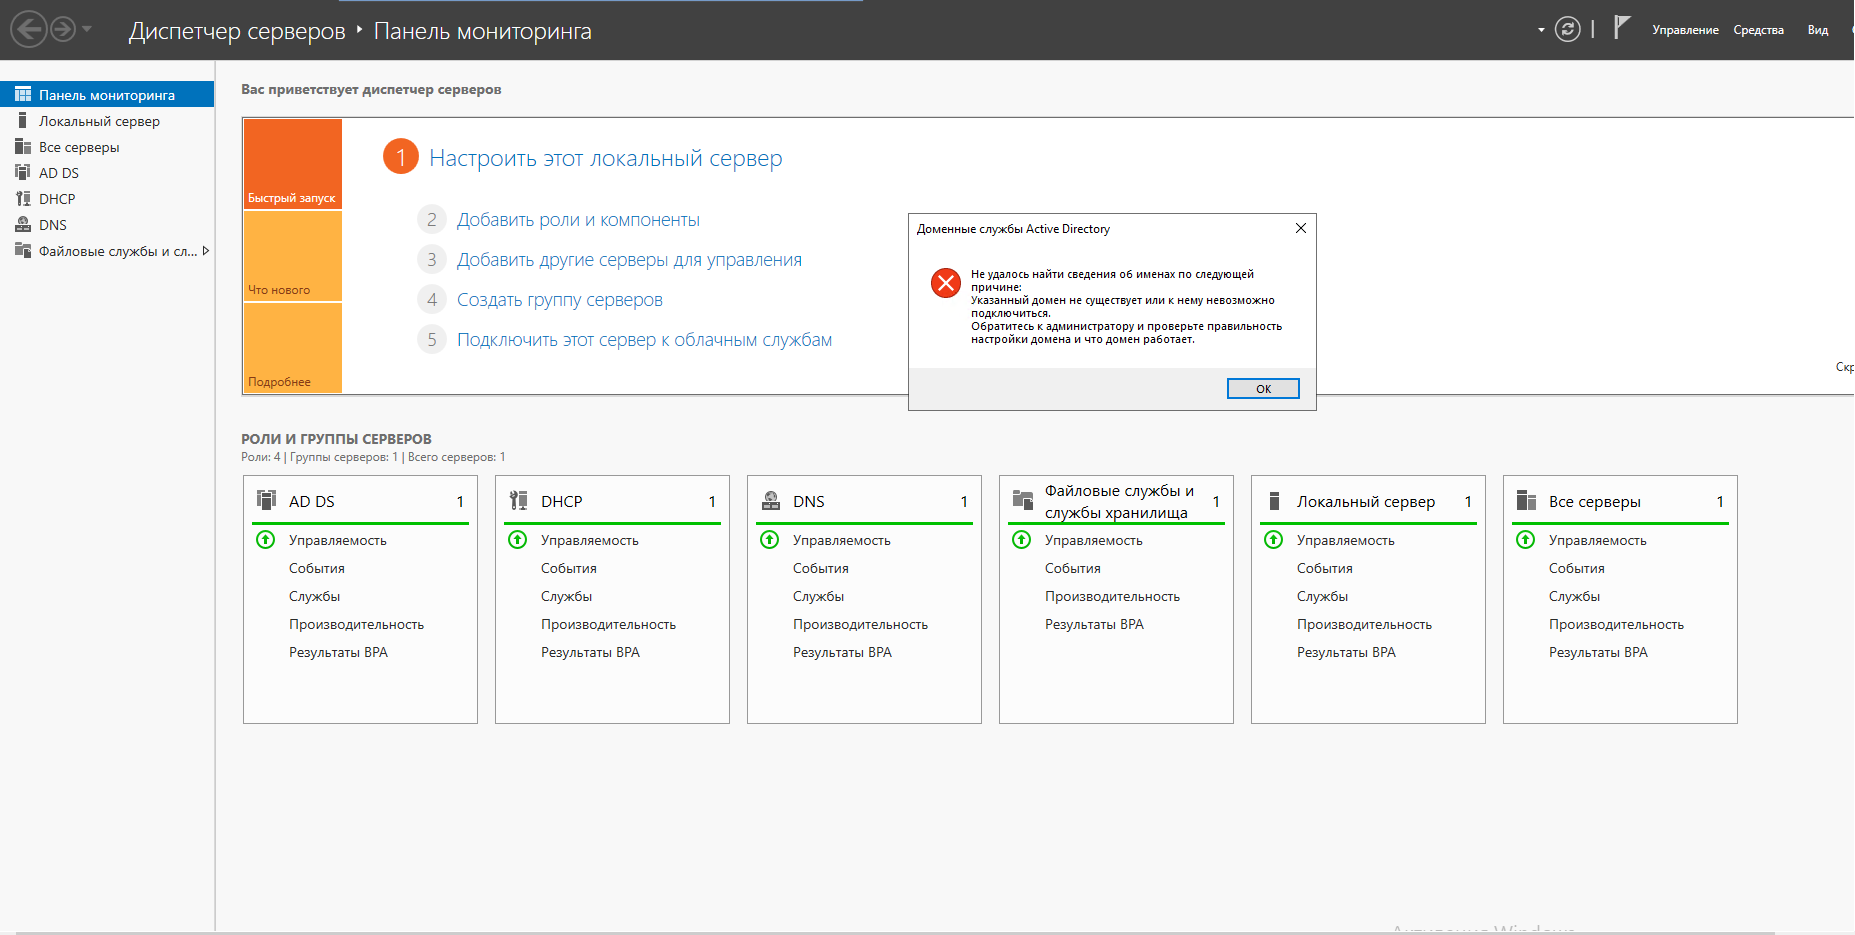Open DHCP in the sidebar
Viewport: 1855px width, 935px height.
pyautogui.click(x=107, y=199)
